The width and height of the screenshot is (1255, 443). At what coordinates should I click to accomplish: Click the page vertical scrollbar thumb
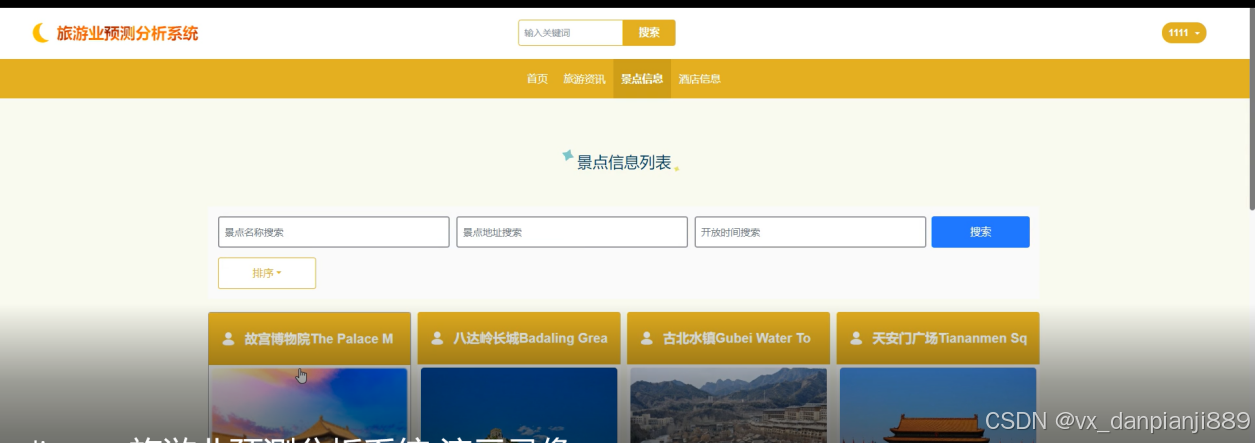tap(1251, 108)
